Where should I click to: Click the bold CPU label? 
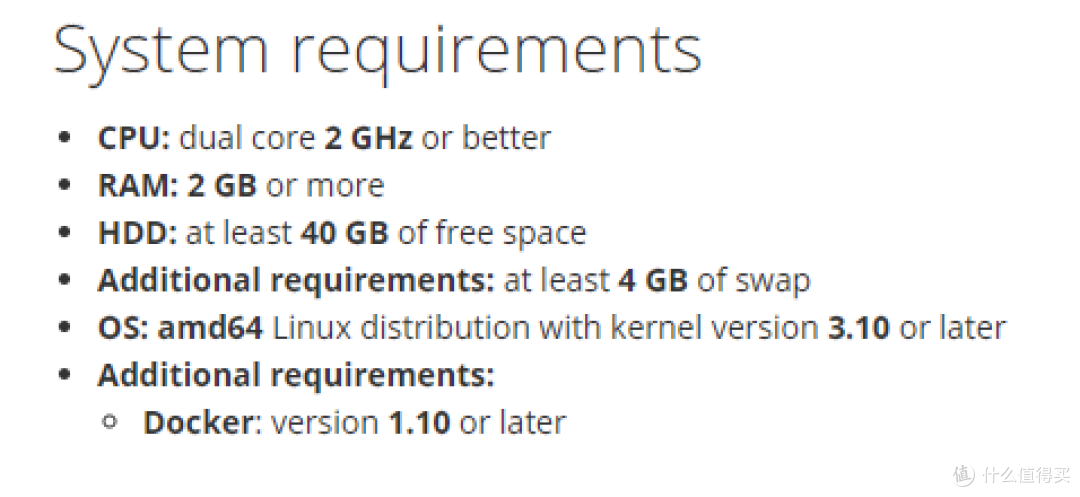134,138
